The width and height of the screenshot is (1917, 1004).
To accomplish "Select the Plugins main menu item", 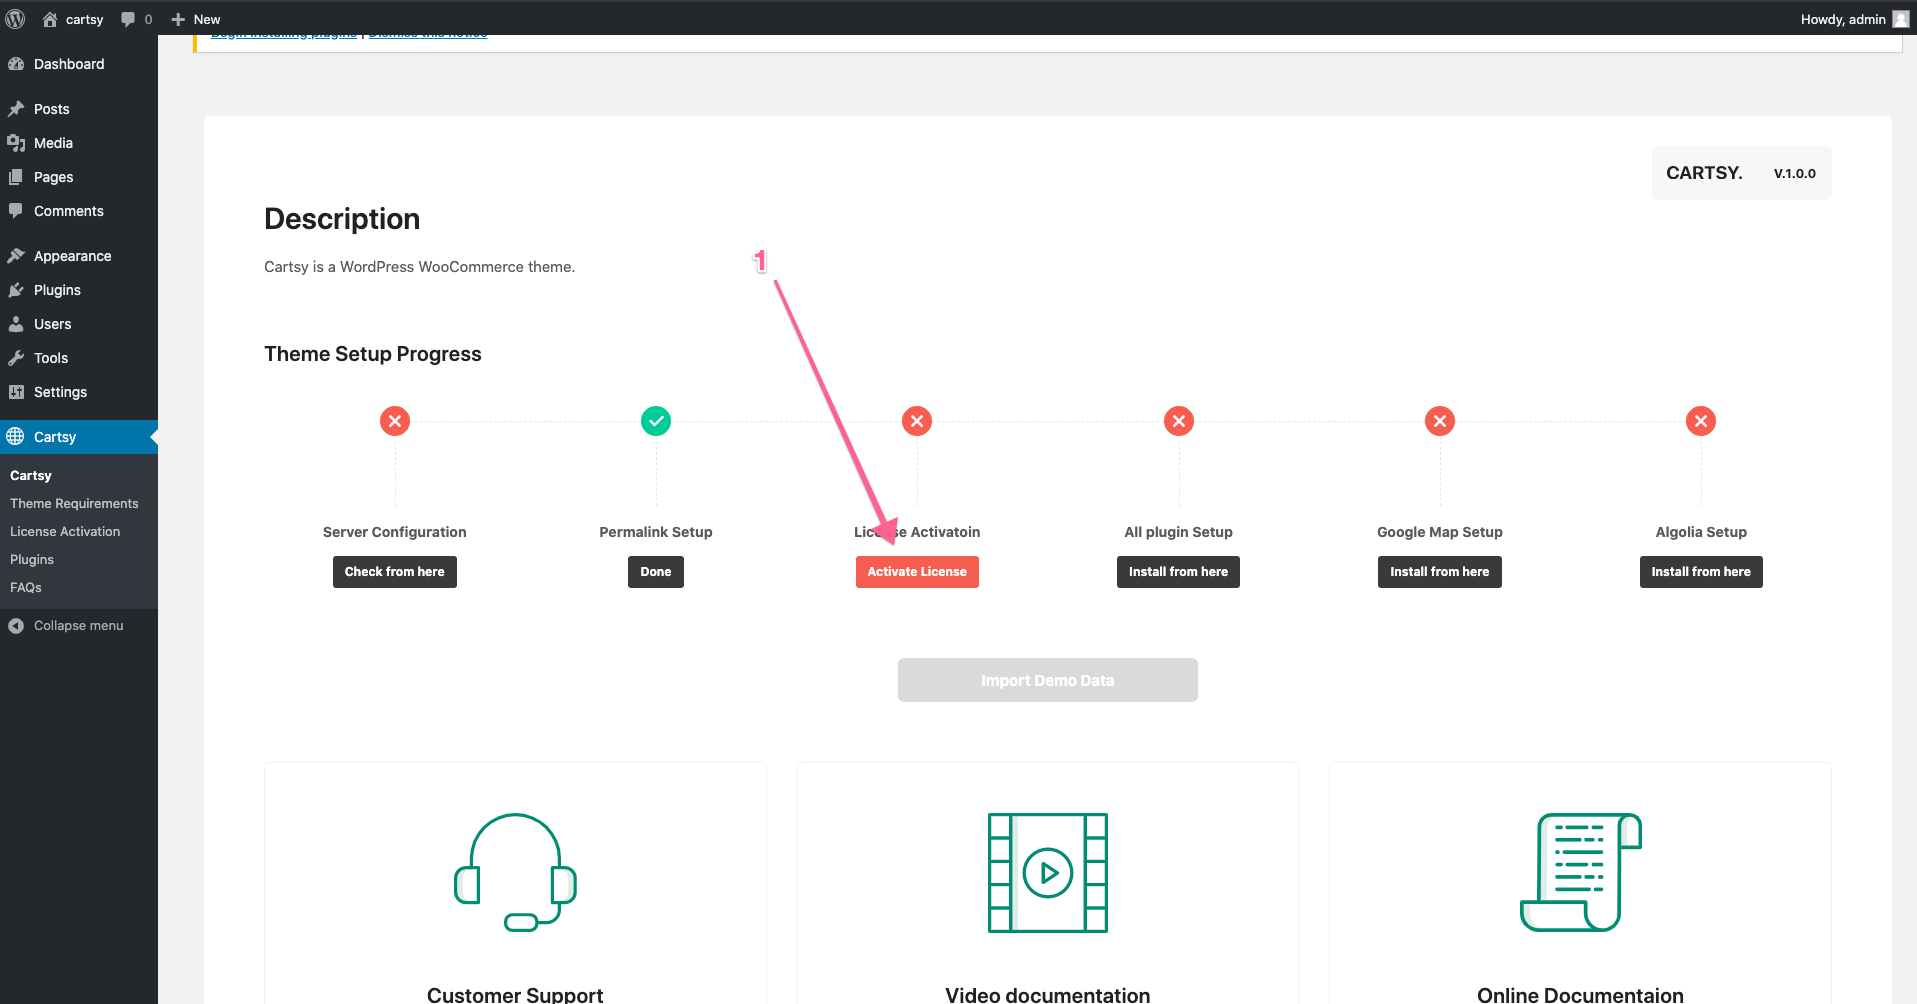I will 79,290.
